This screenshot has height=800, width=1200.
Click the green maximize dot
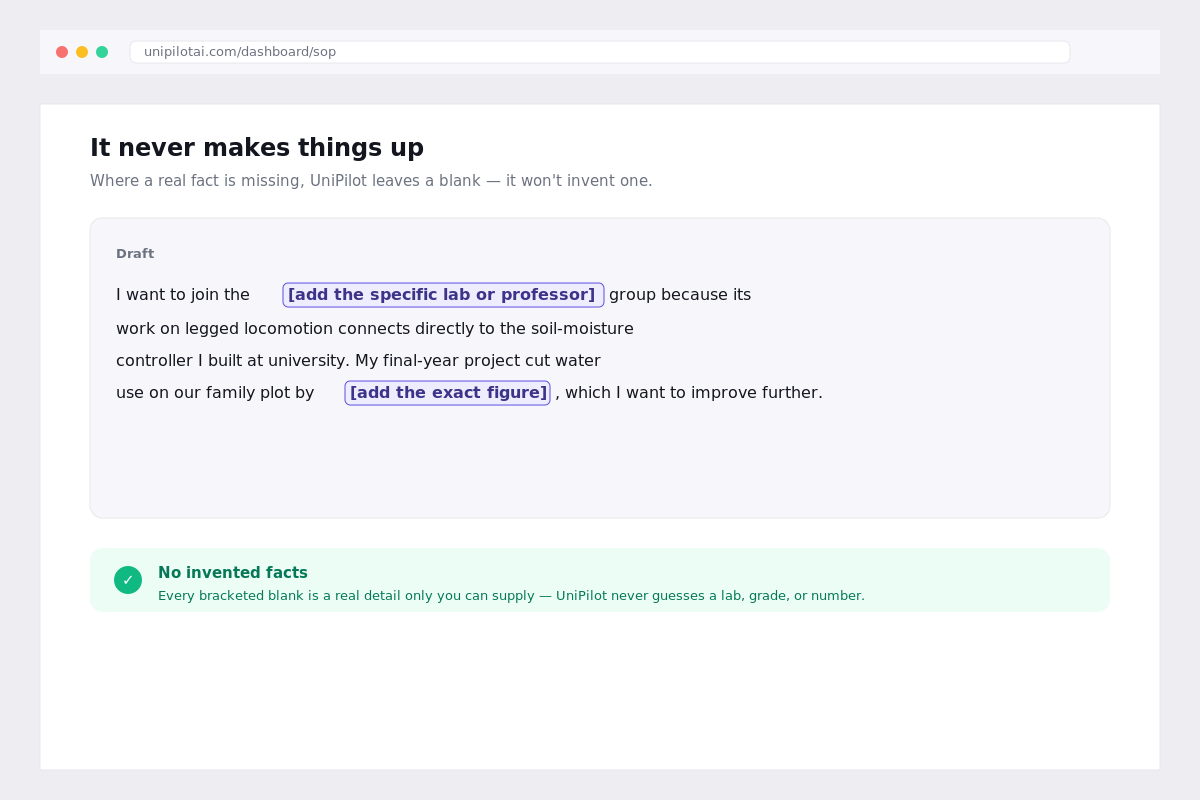click(x=102, y=52)
